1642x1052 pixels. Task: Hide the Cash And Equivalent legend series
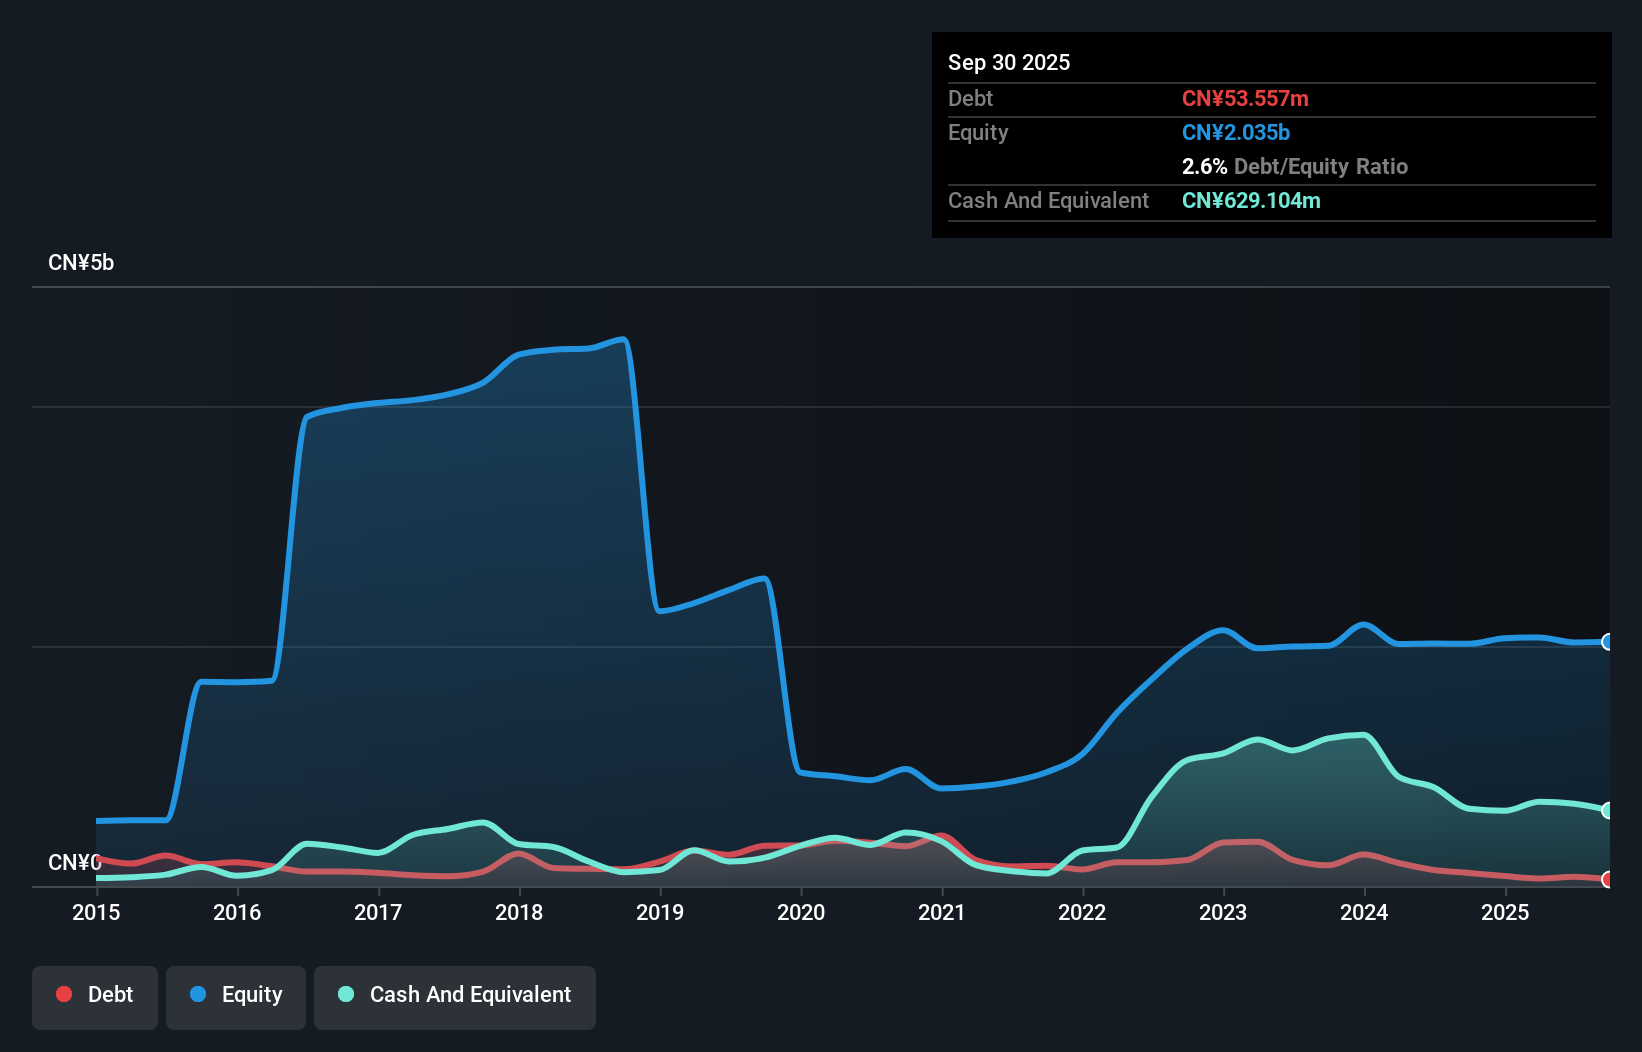point(455,995)
